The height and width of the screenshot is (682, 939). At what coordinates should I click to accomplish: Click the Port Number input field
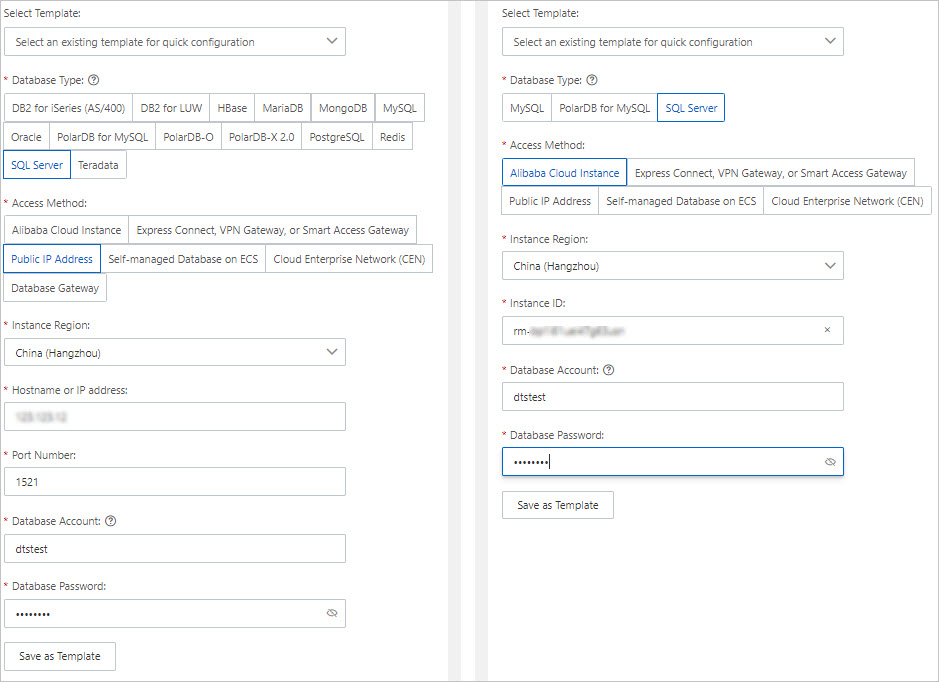click(175, 482)
